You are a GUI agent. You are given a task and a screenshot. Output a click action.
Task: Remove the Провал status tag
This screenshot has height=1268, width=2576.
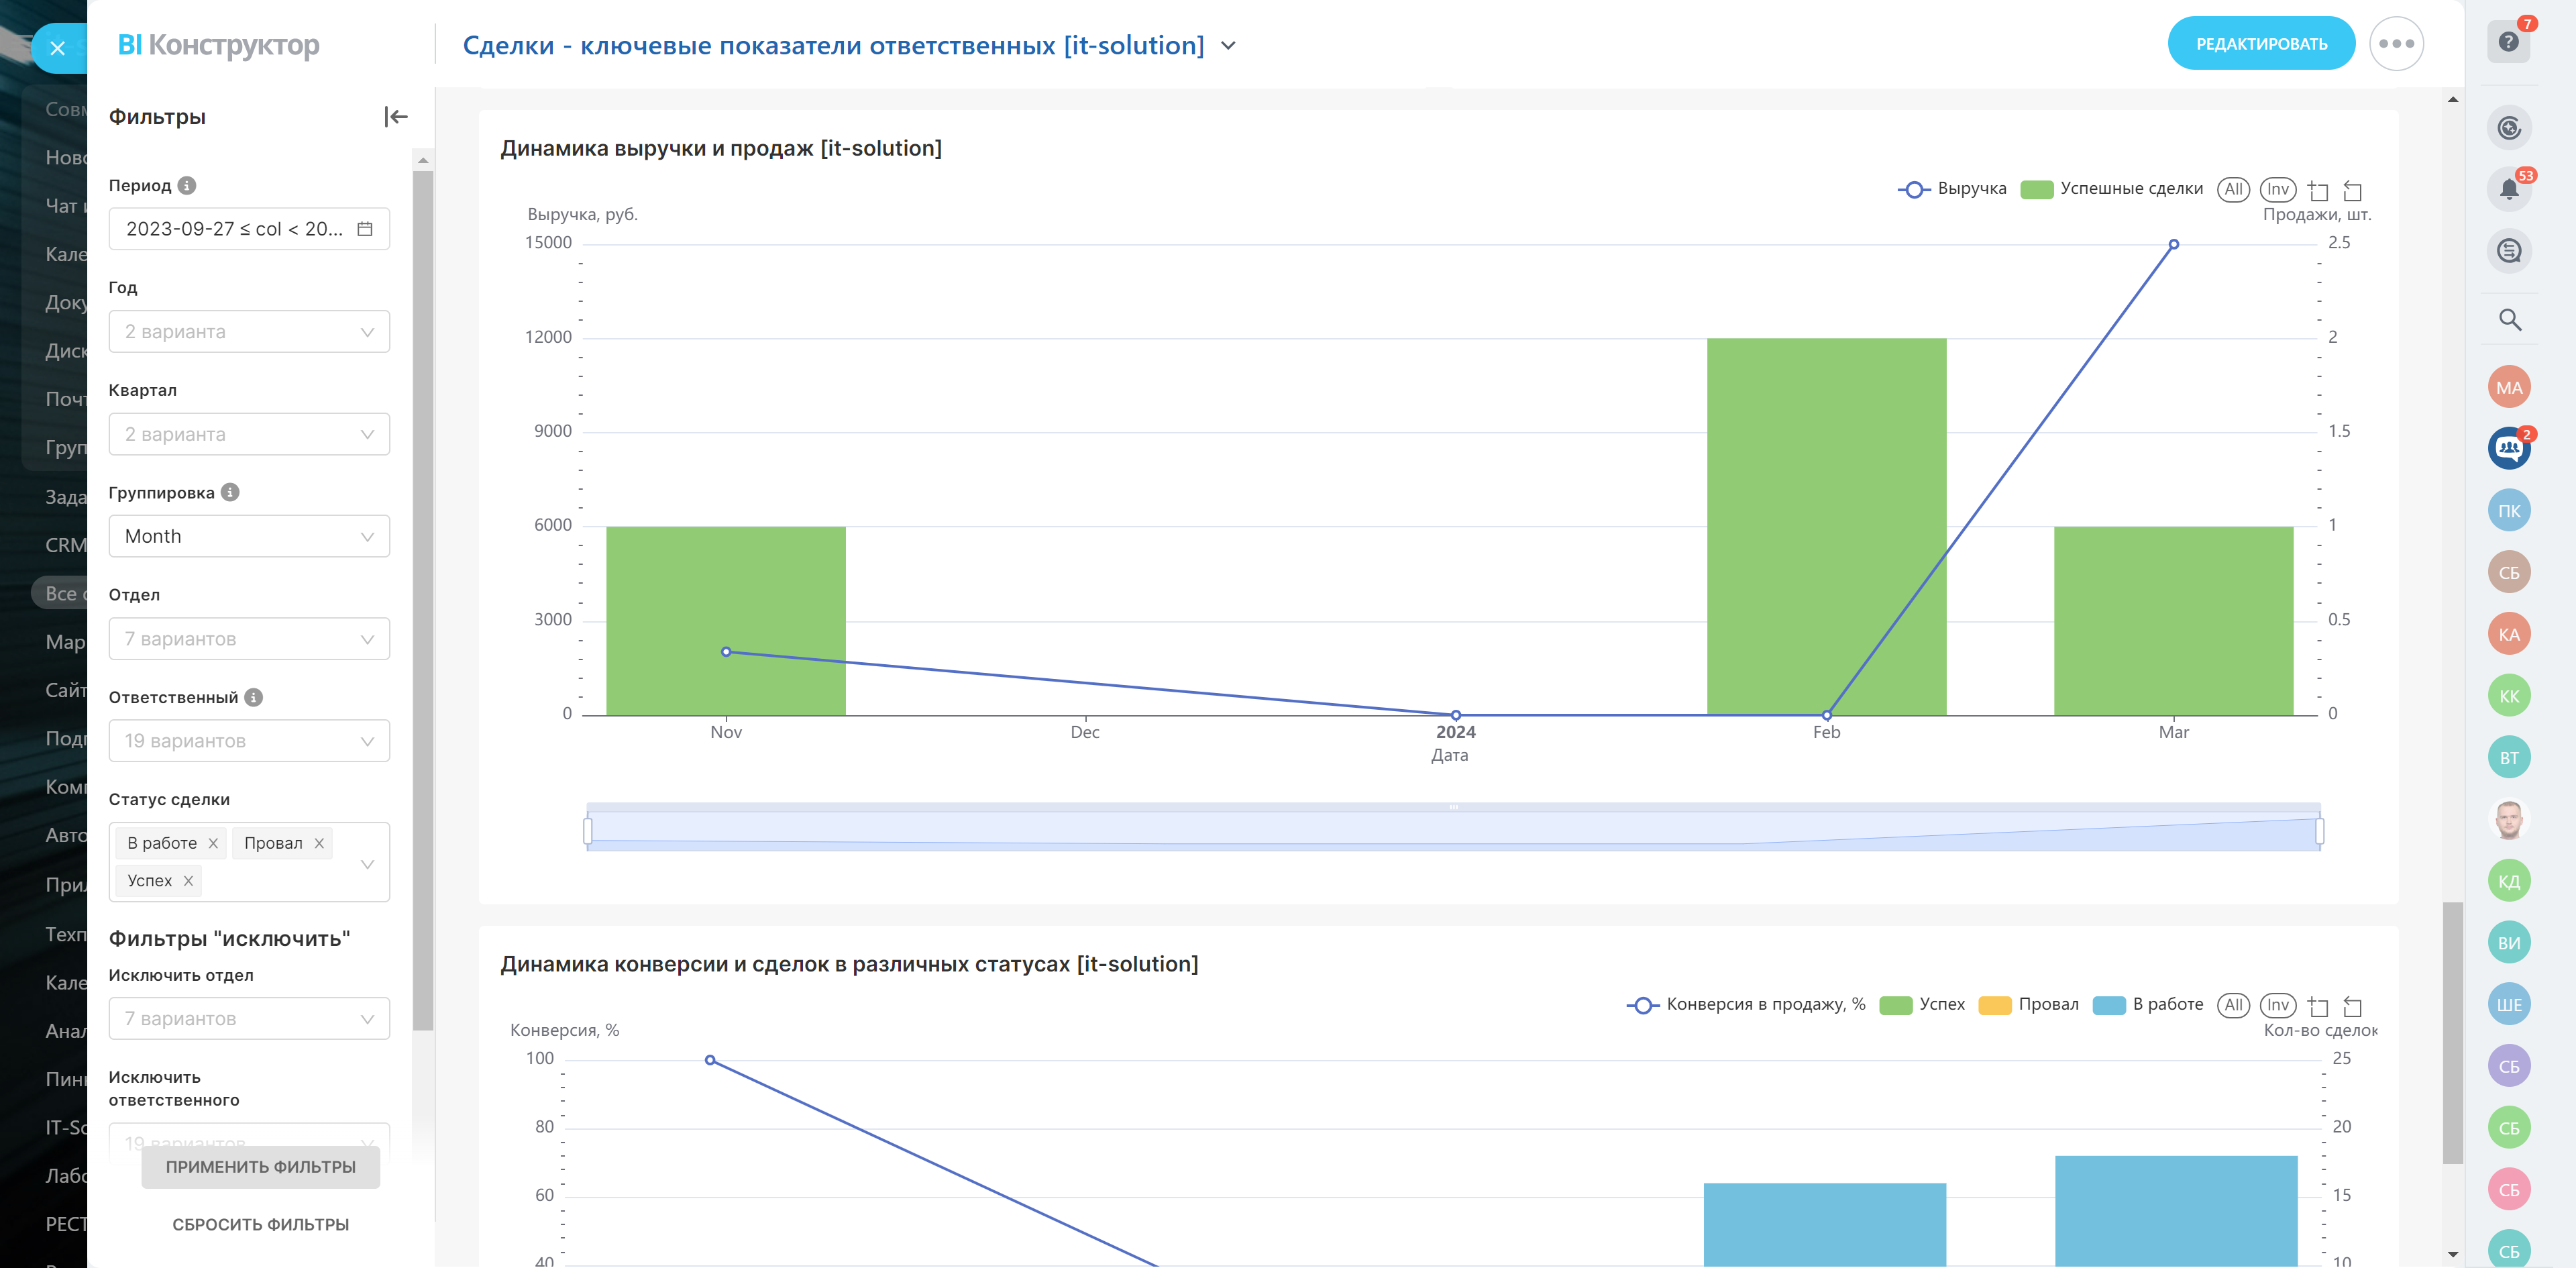pos(319,843)
